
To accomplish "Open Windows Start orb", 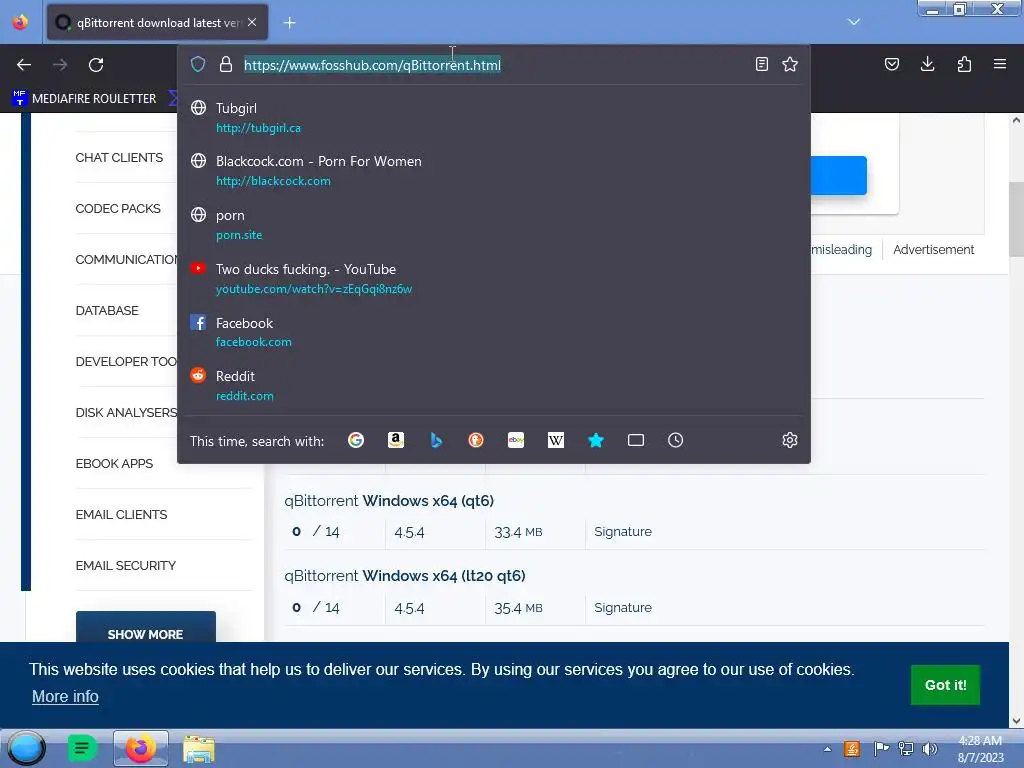I will point(27,748).
